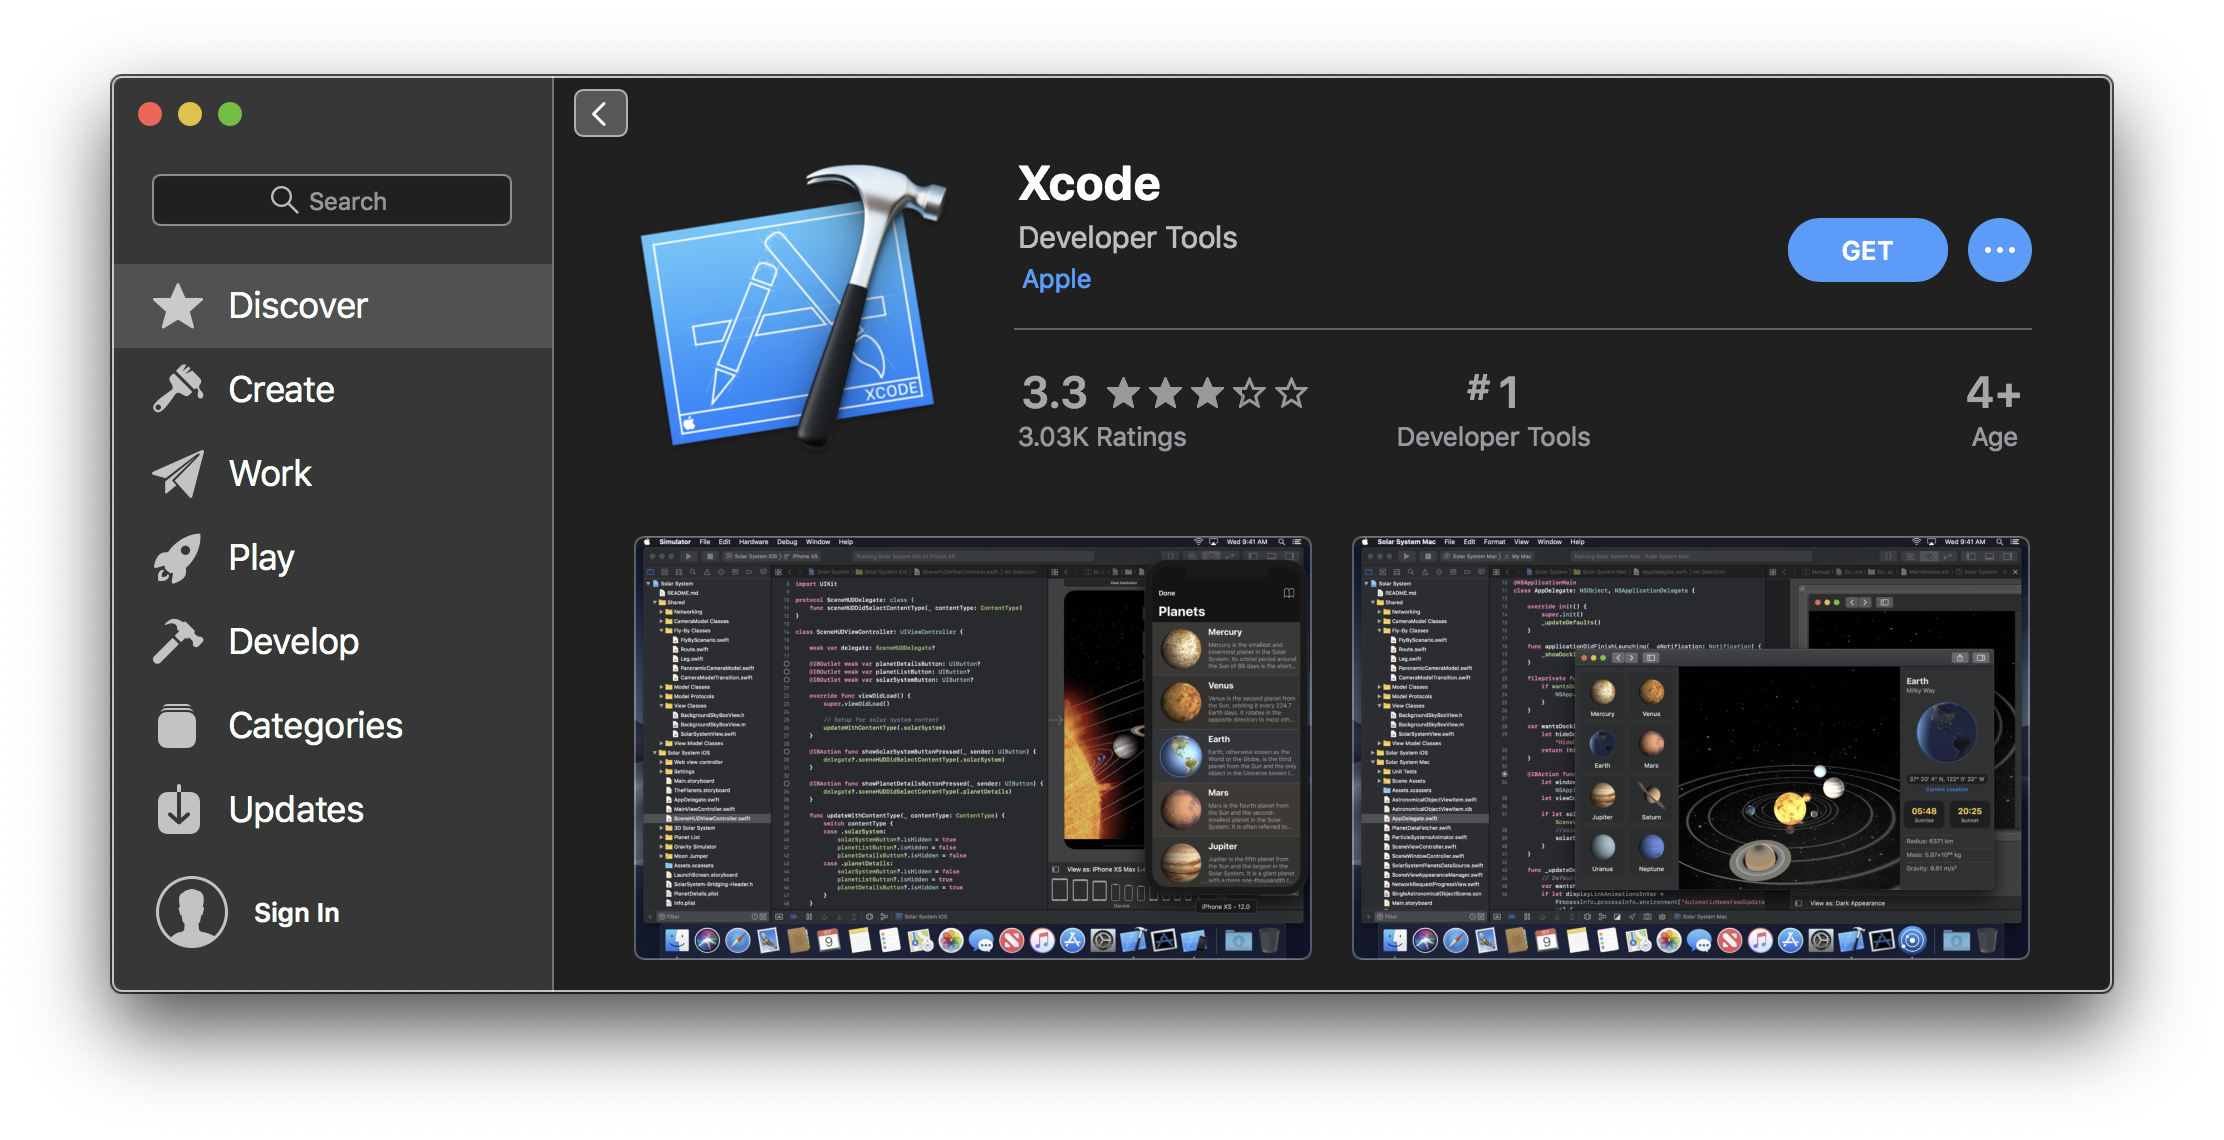Open Play via the rocket icon
Viewport: 2224px width, 1140px height.
tap(178, 557)
